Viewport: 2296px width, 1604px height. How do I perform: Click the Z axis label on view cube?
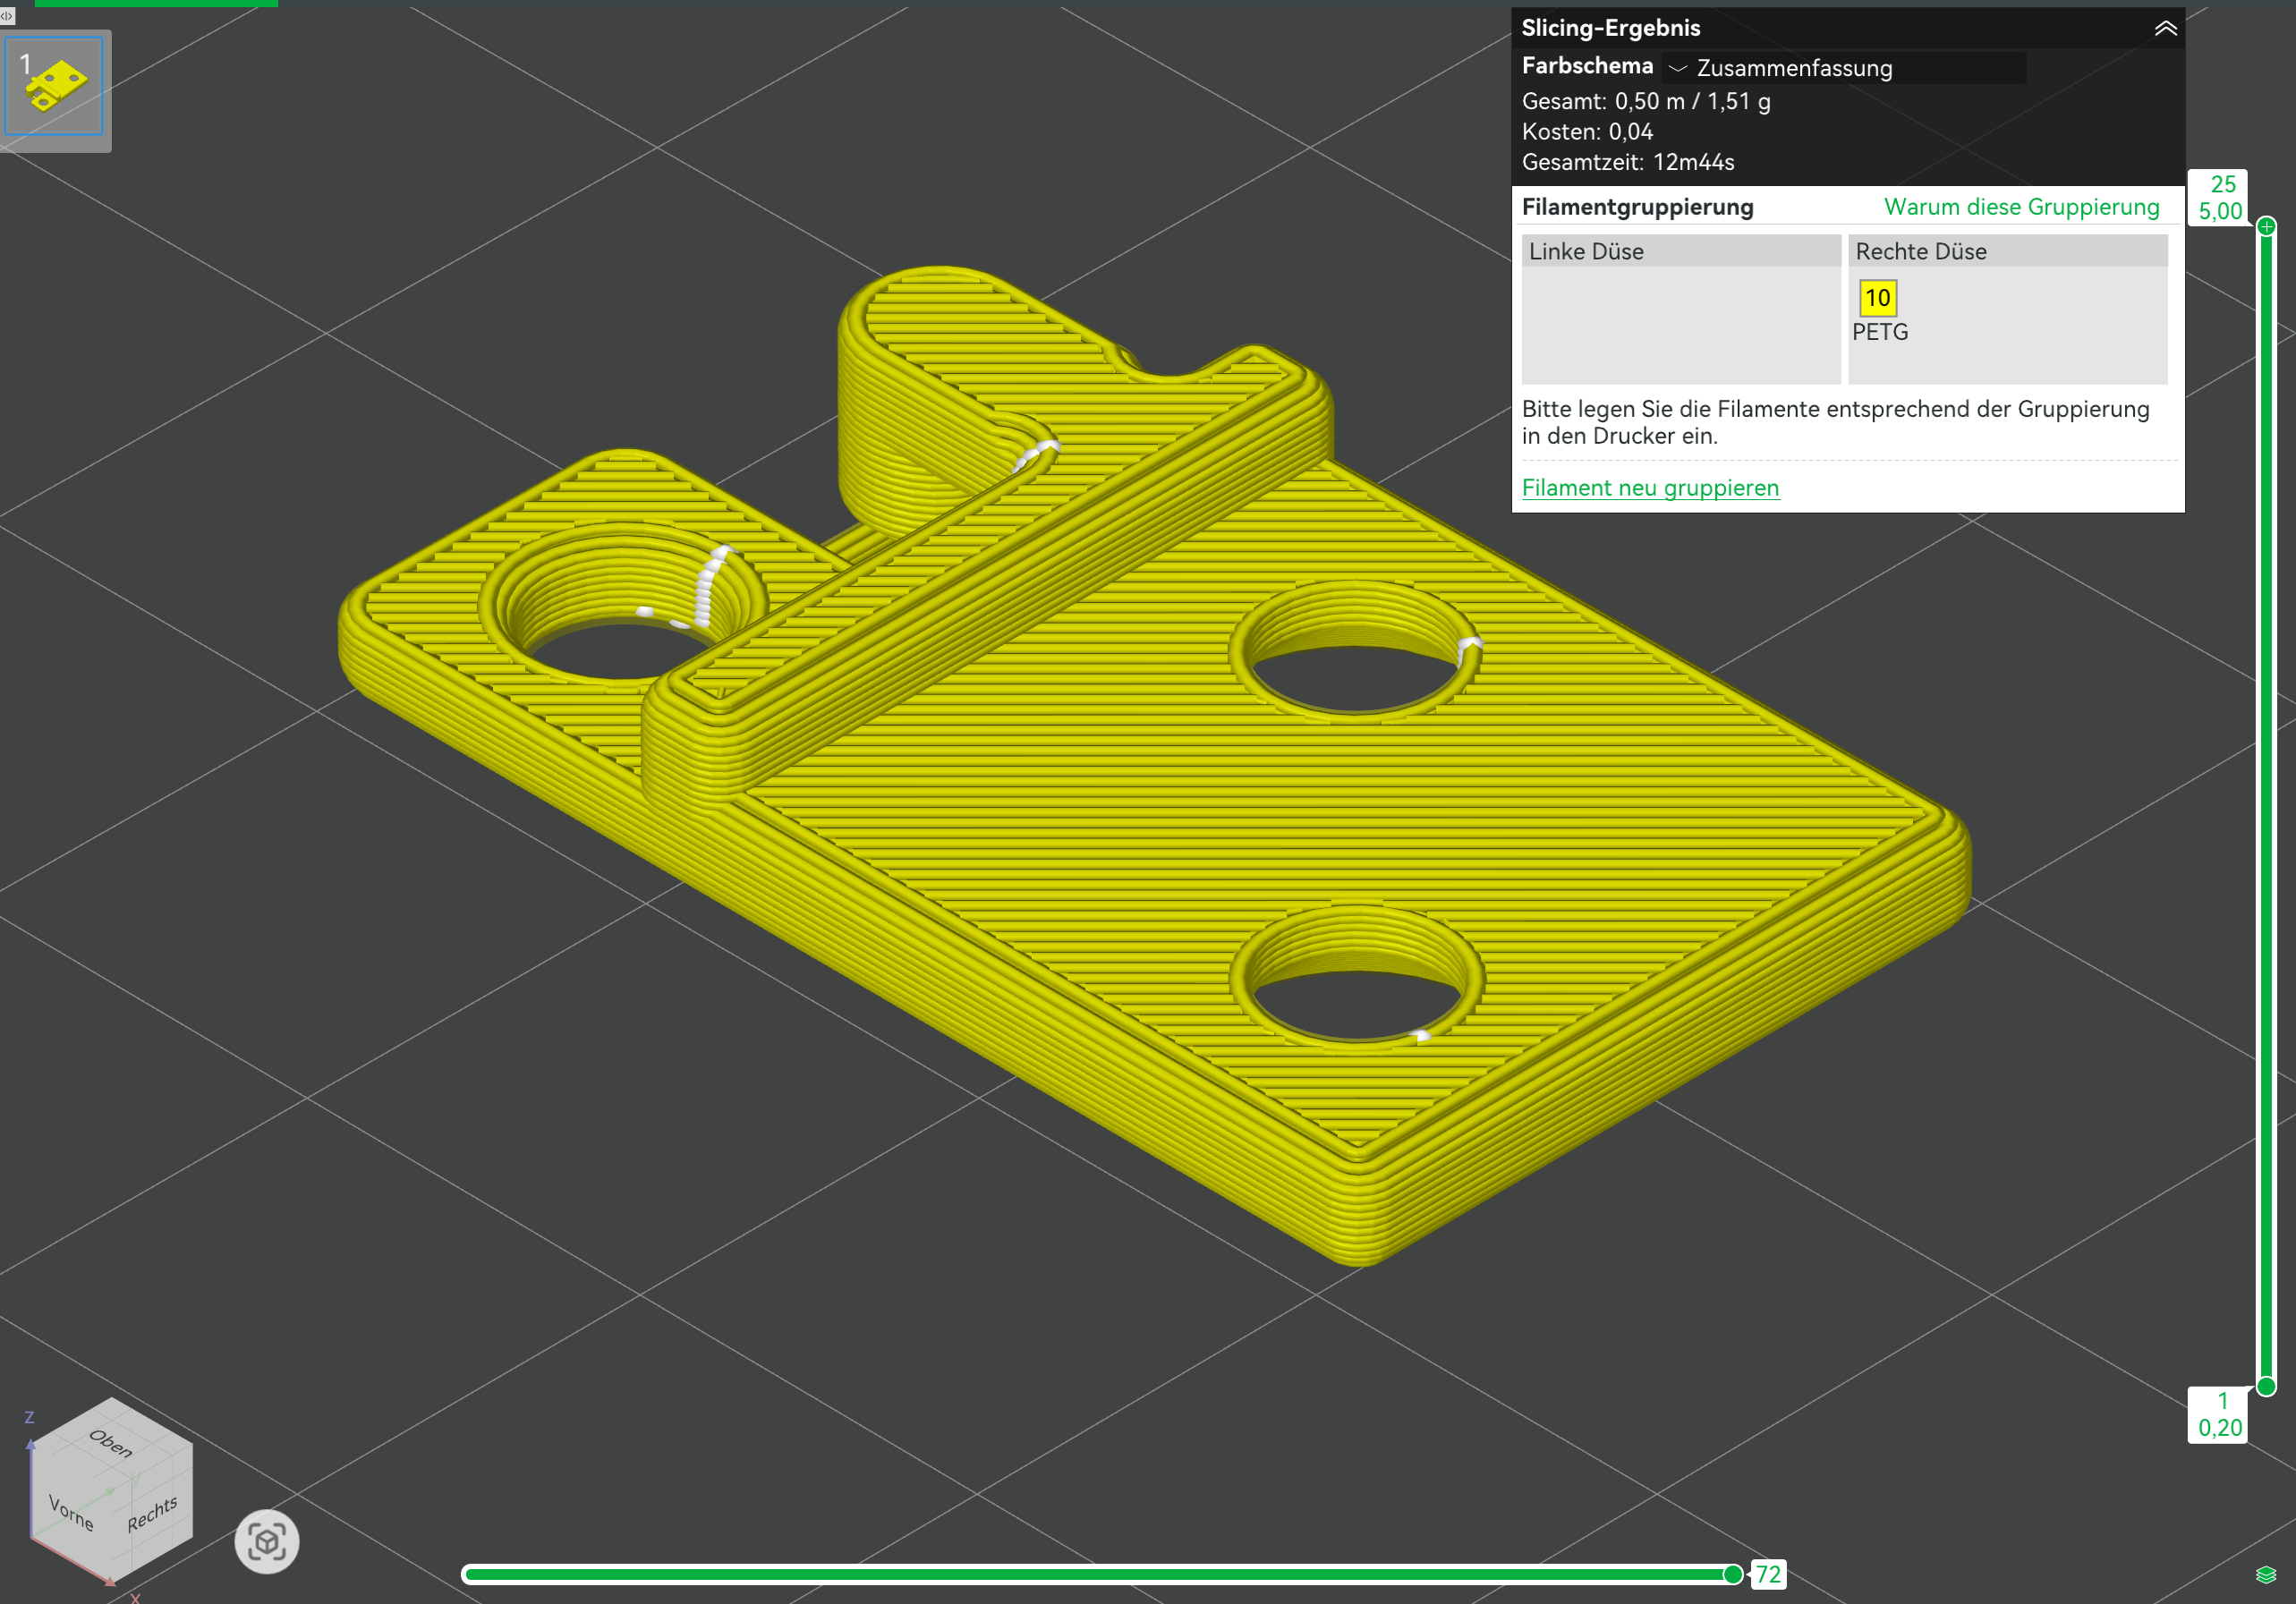coord(29,1417)
